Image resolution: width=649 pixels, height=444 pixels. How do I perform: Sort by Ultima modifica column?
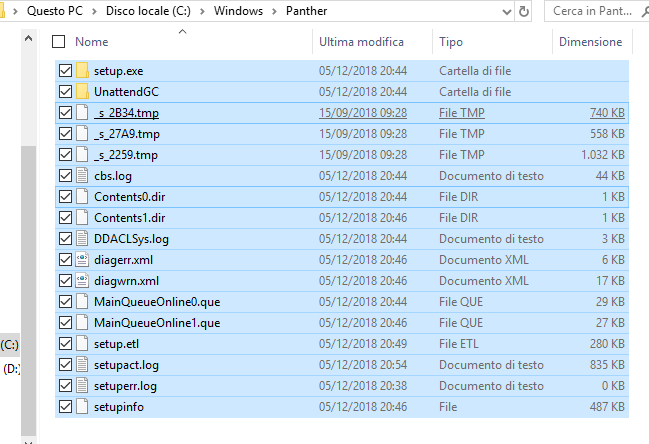pos(361,42)
